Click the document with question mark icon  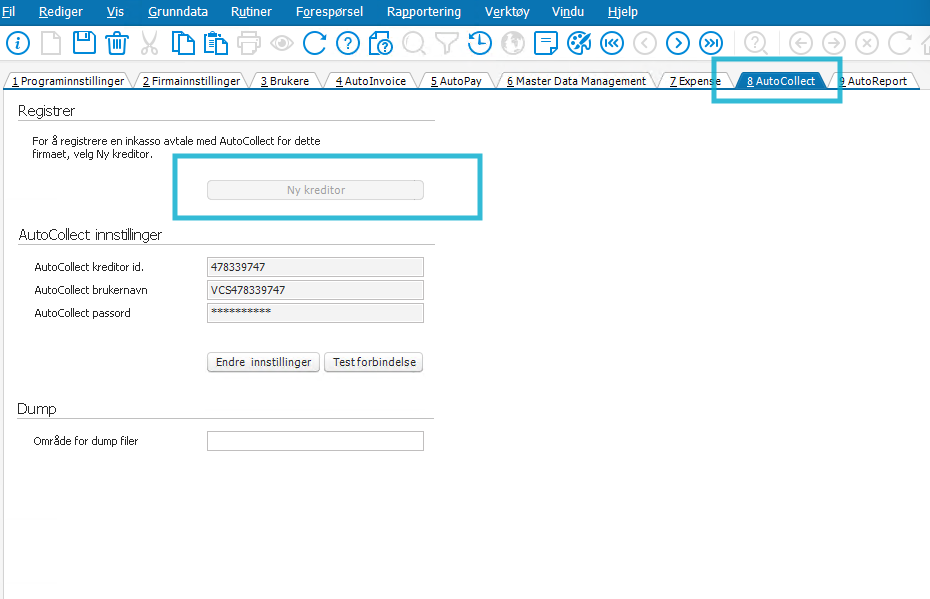[380, 43]
